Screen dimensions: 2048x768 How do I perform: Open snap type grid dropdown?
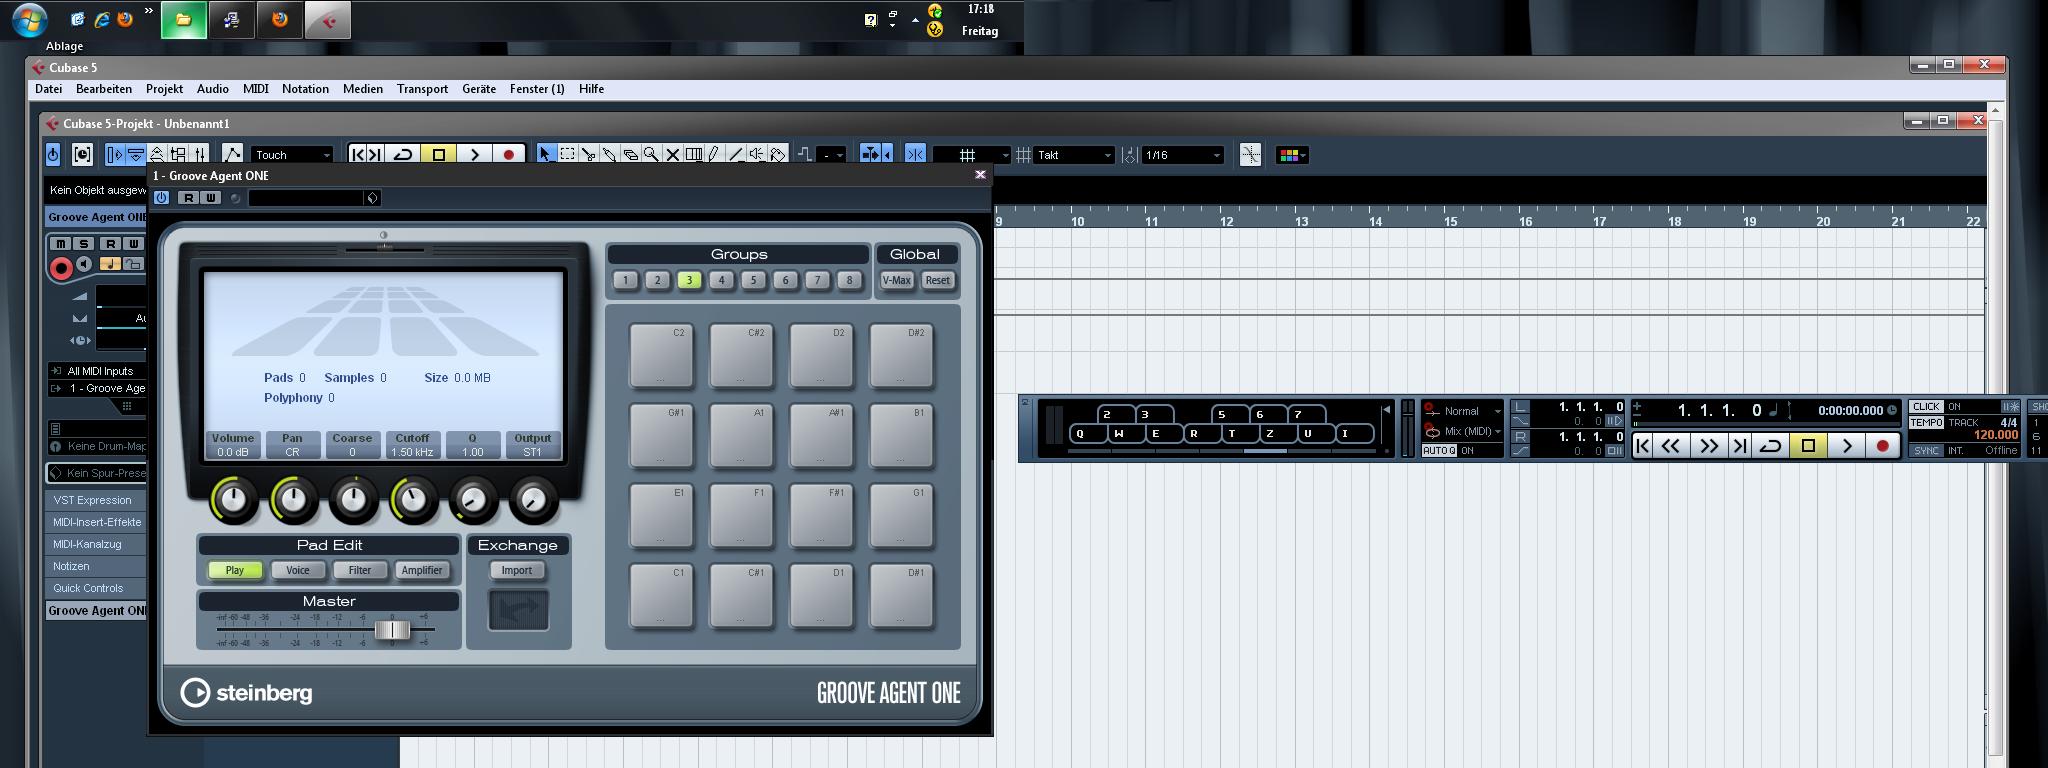pos(970,155)
